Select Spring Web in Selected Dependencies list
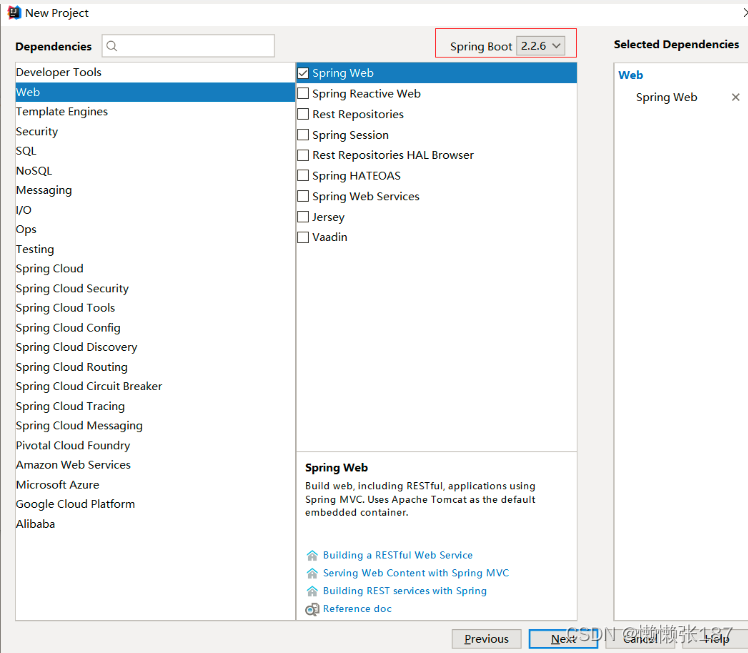Image resolution: width=748 pixels, height=653 pixels. pyautogui.click(x=666, y=97)
